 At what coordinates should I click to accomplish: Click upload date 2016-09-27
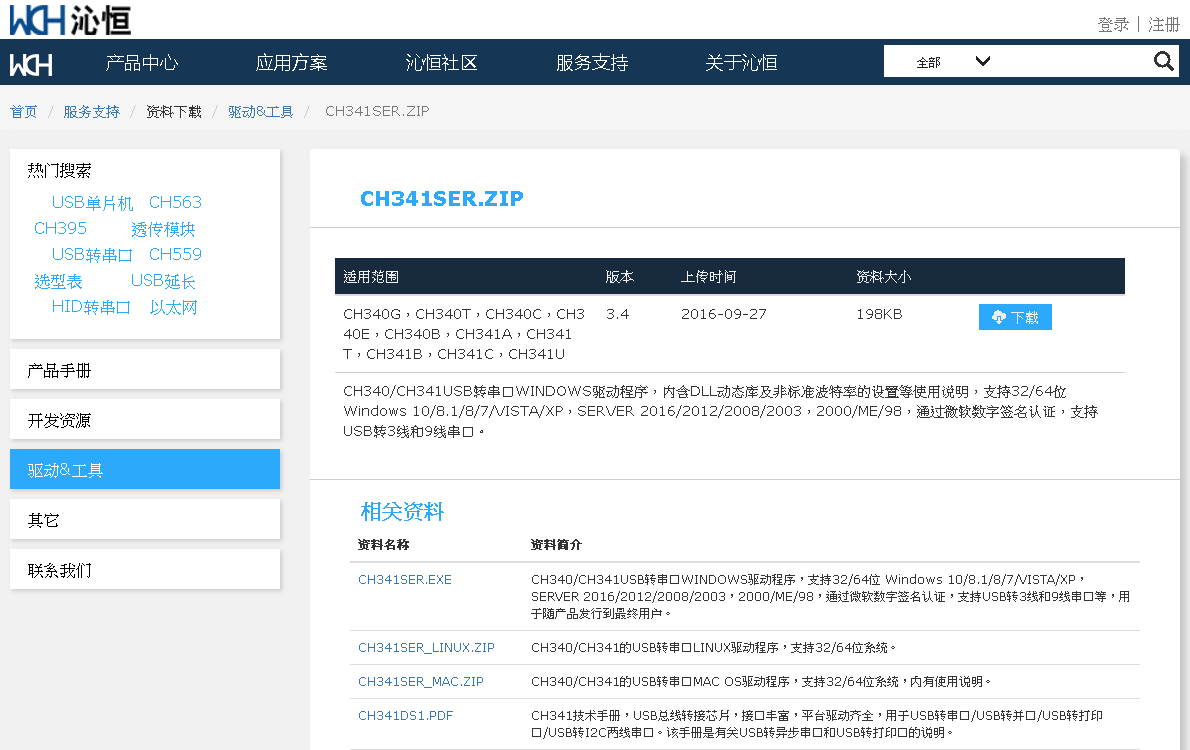723,314
